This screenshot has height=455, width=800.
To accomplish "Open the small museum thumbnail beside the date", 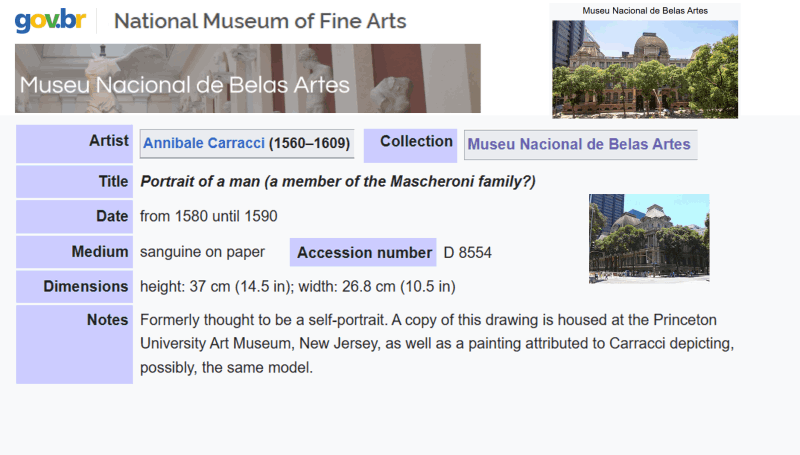I will [x=649, y=238].
